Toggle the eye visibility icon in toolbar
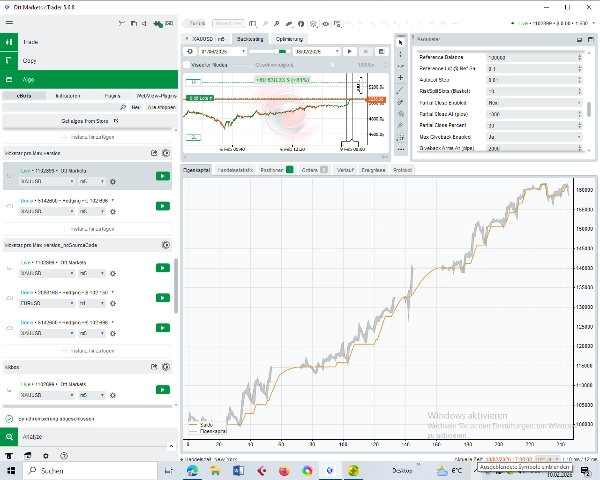This screenshot has height=480, width=600. point(326,24)
